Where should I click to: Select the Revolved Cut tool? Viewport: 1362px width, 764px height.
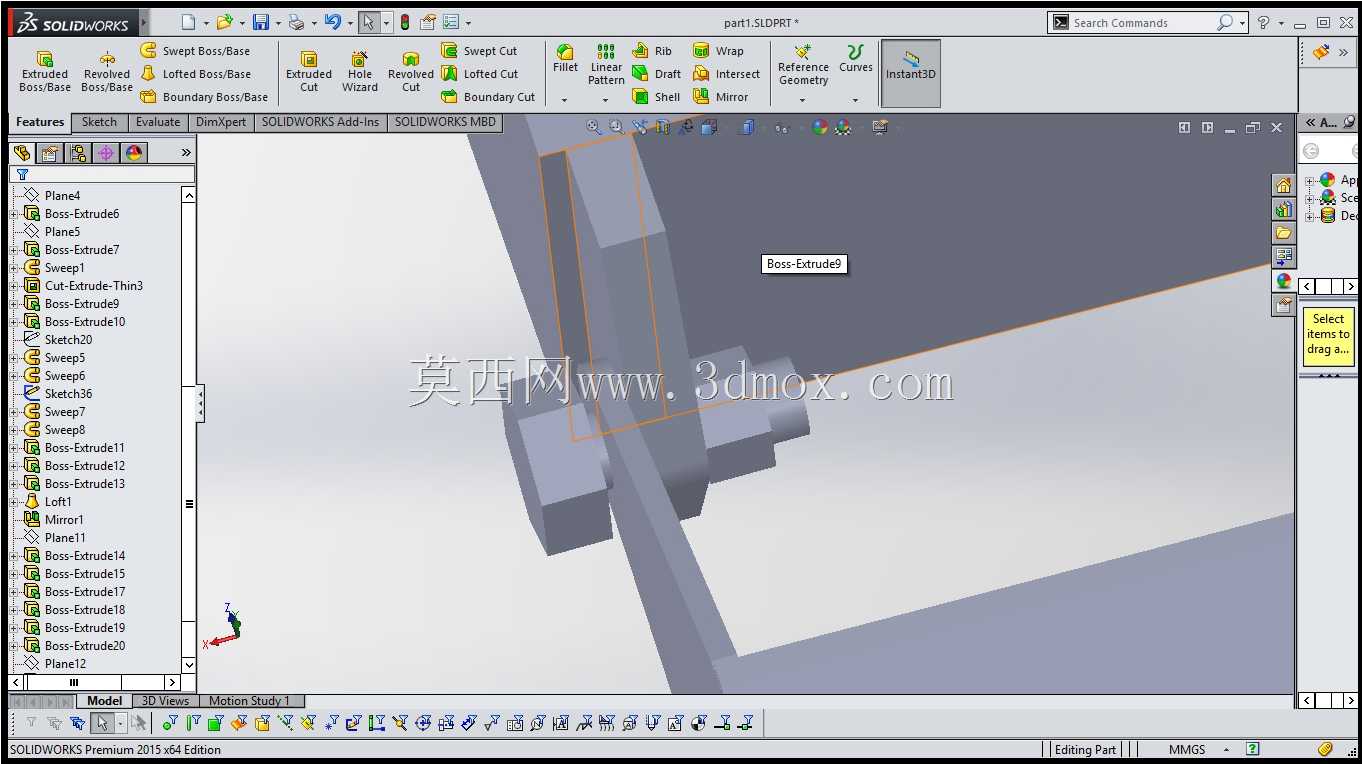click(x=411, y=70)
